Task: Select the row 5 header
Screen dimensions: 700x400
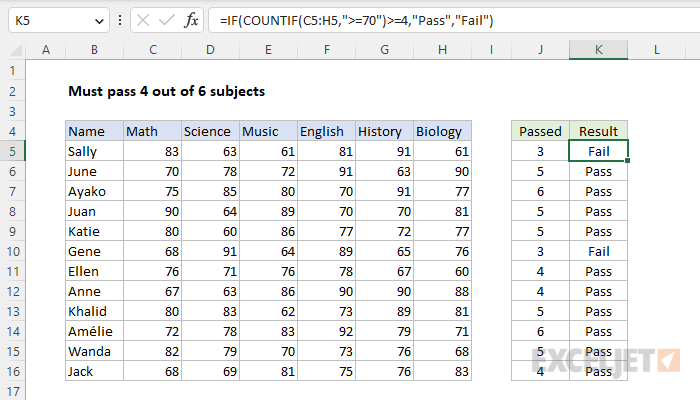Action: 13,151
